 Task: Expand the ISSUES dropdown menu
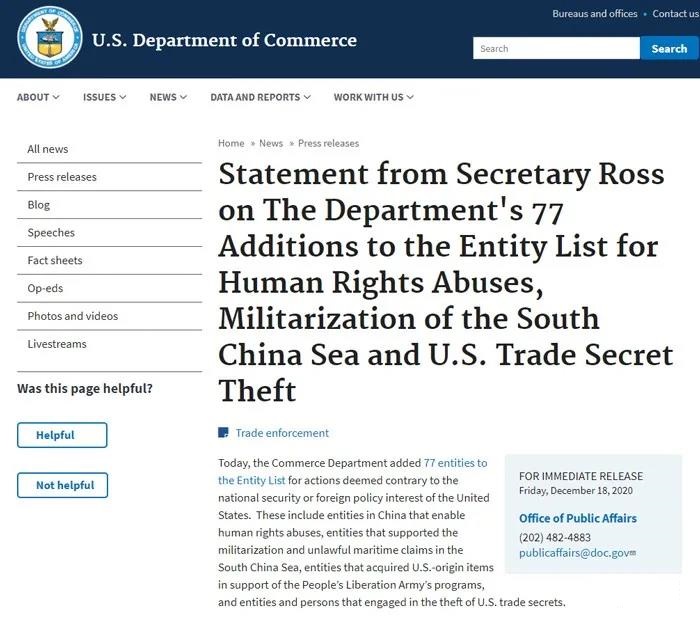coord(104,97)
